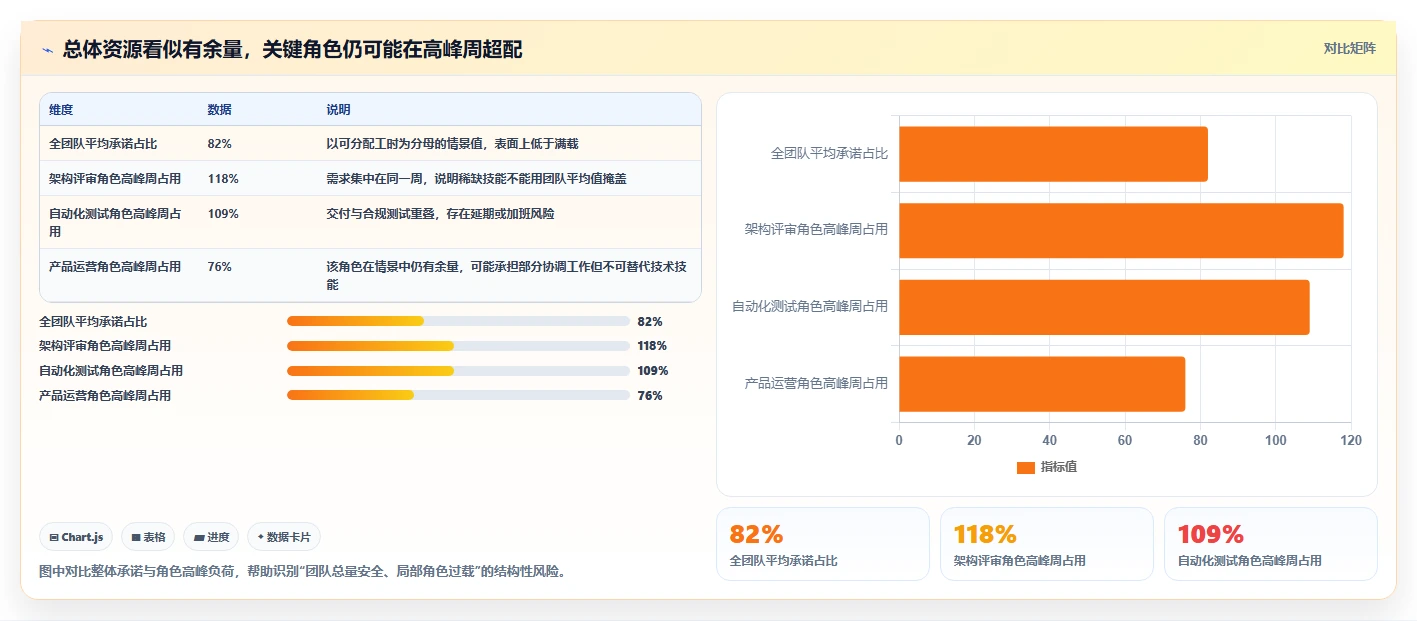Click the description starting 该角色在情景中仍有余量

click(x=507, y=276)
